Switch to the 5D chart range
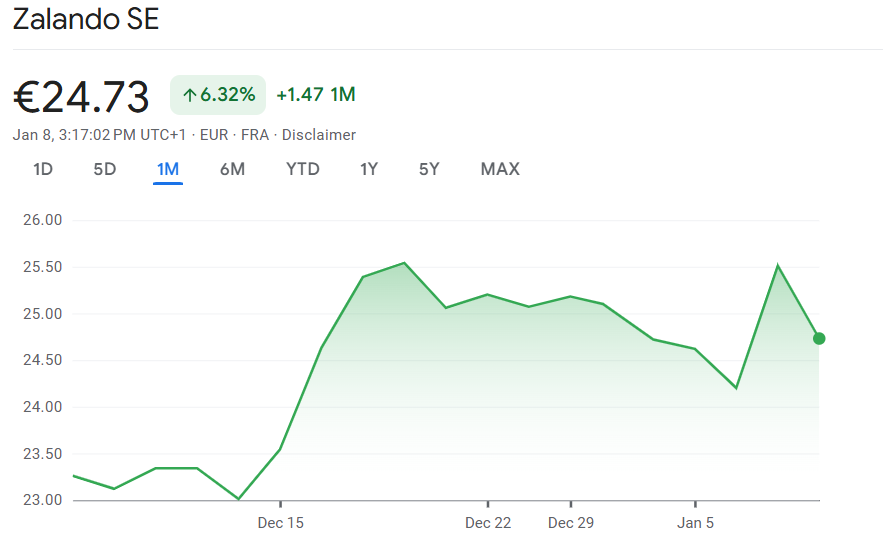Image resolution: width=883 pixels, height=543 pixels. [105, 169]
